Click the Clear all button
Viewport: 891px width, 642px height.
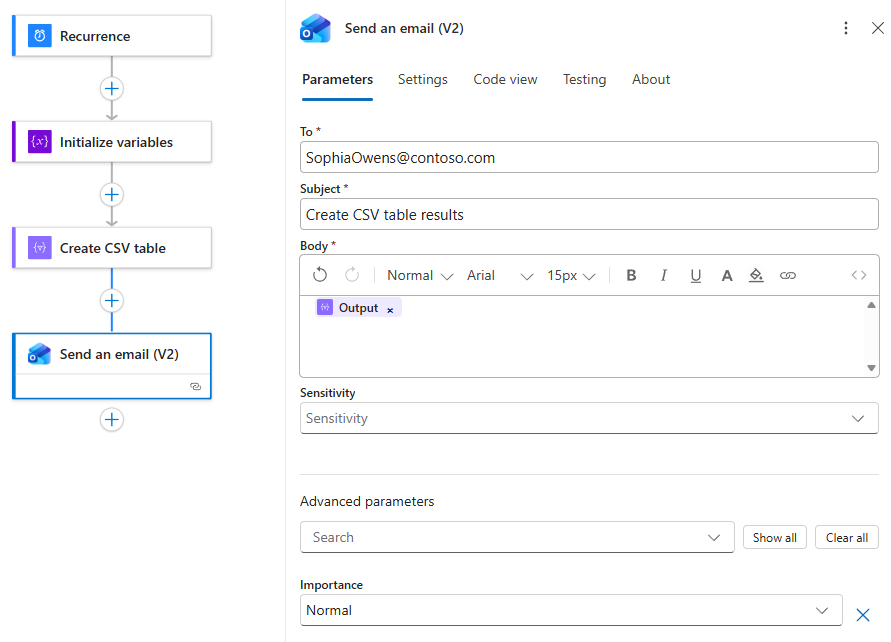point(847,537)
